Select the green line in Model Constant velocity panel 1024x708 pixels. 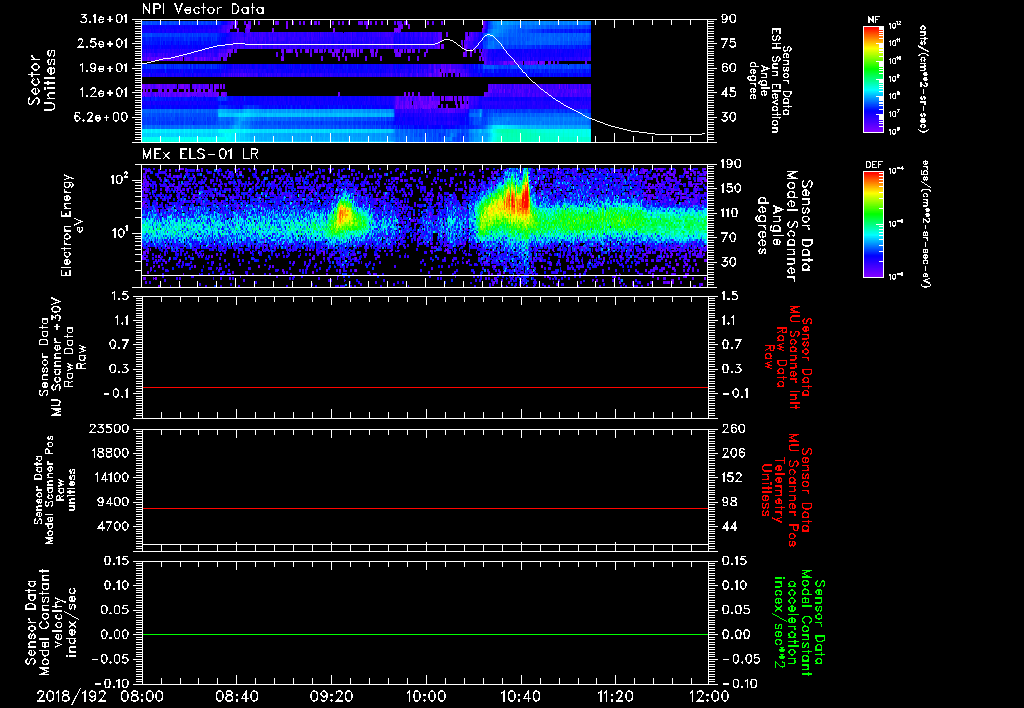point(424,634)
